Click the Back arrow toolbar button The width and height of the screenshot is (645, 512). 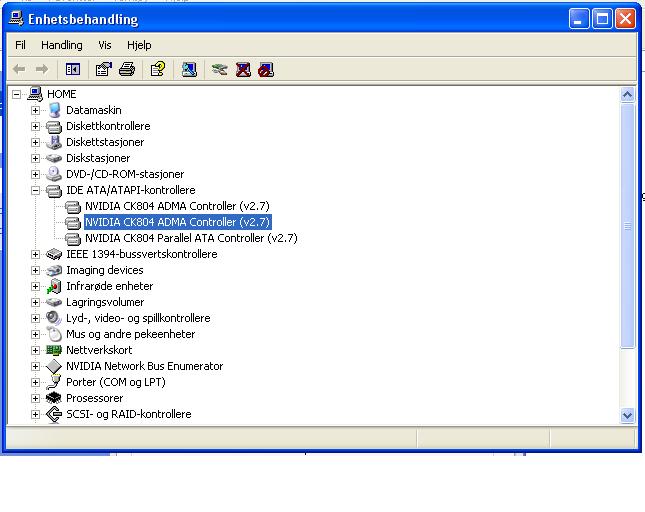(19, 70)
